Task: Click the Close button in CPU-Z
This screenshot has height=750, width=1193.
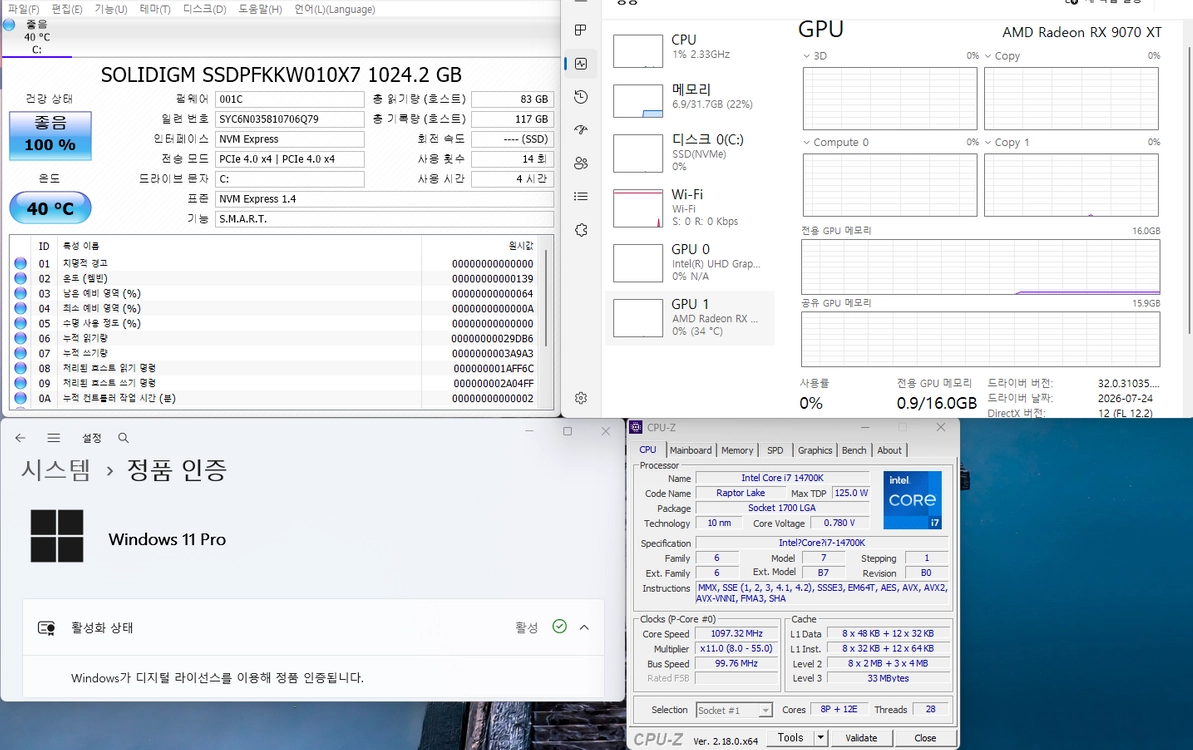Action: pos(925,738)
